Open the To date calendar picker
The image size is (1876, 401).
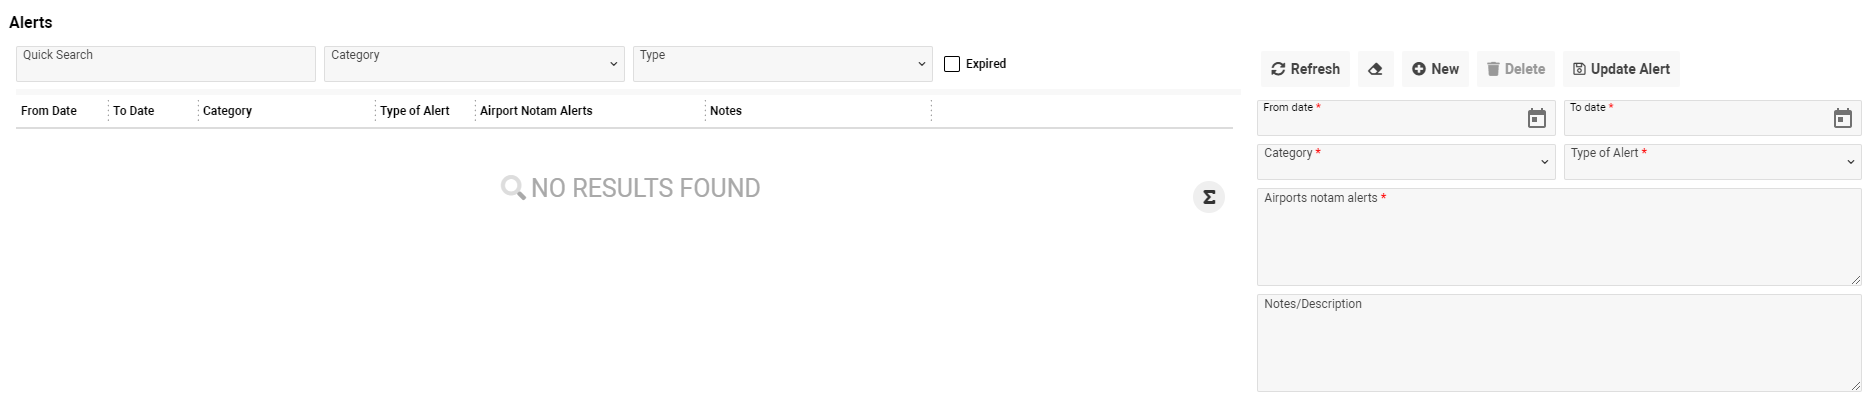(x=1842, y=119)
